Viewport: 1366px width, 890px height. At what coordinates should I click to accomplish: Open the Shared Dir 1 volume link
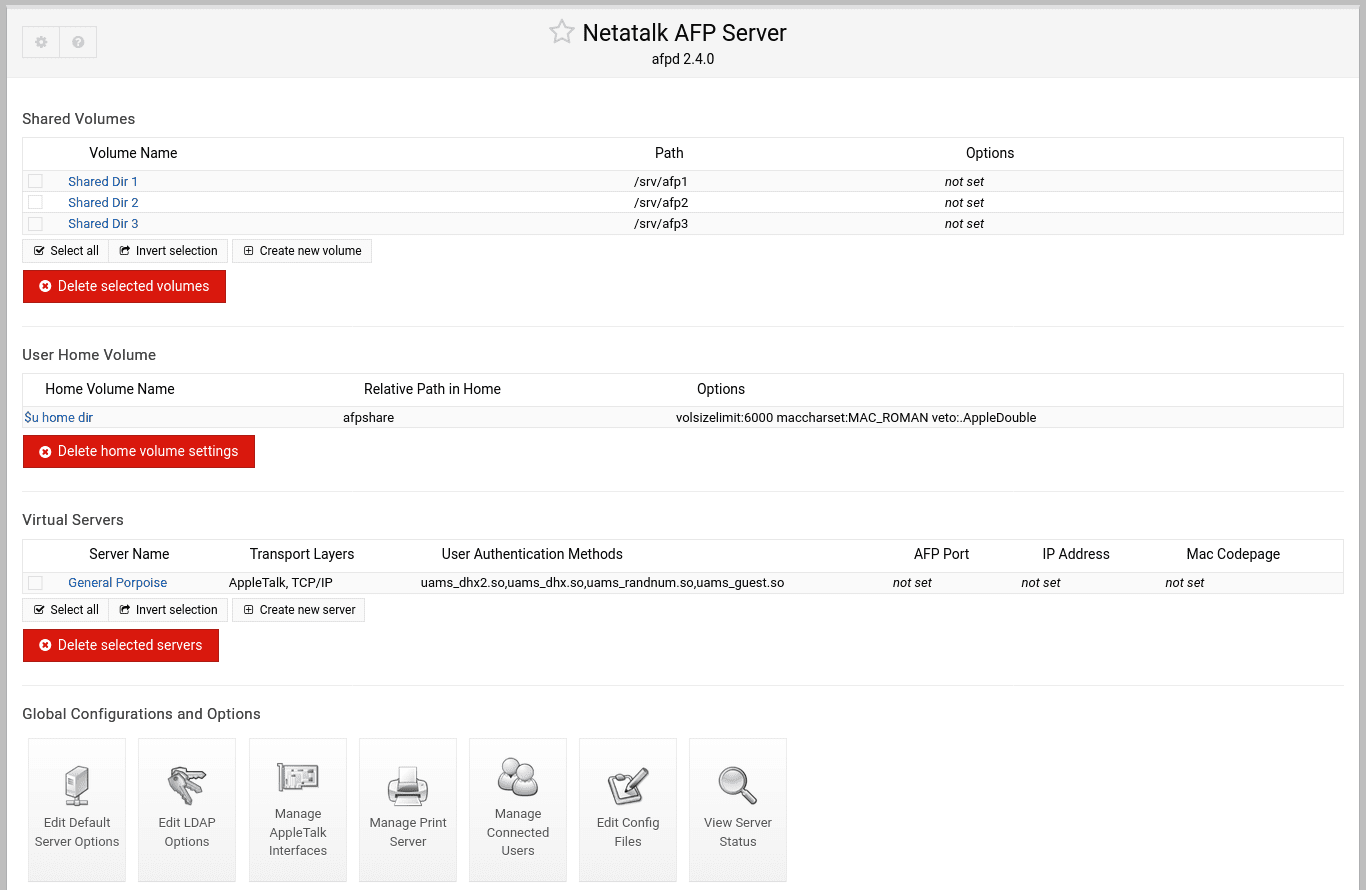click(103, 181)
